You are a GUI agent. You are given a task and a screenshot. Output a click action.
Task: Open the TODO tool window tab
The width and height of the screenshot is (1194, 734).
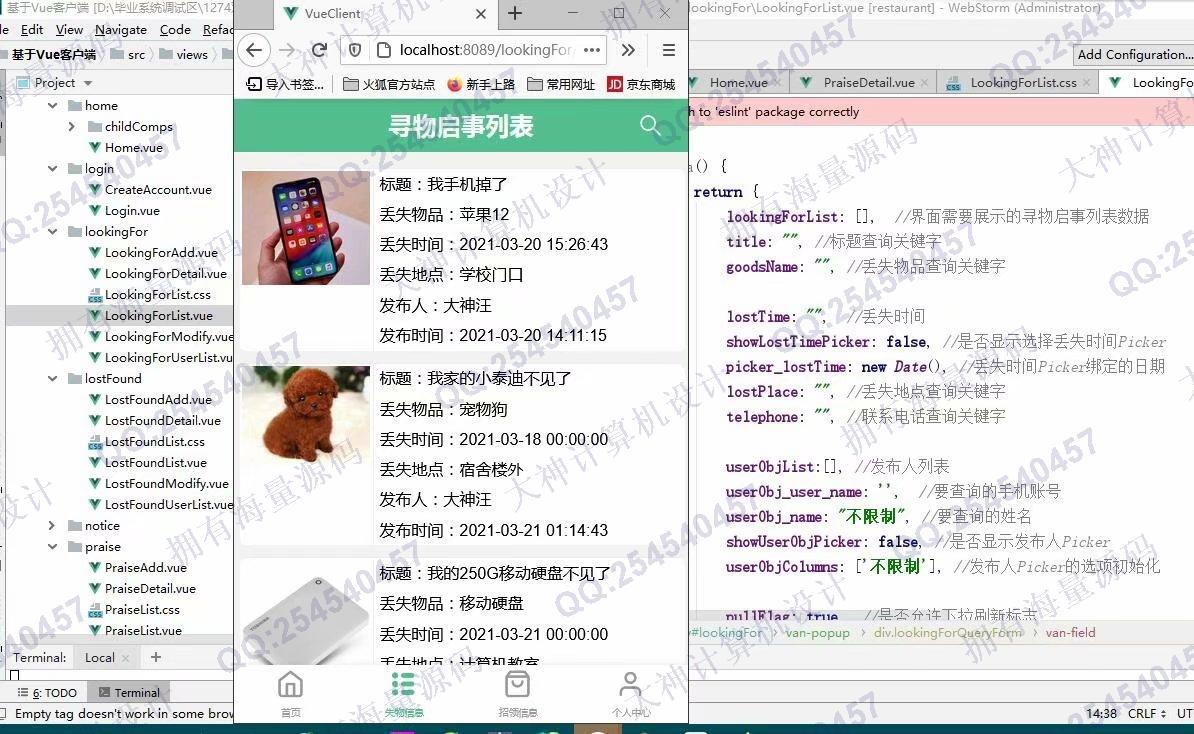[x=47, y=693]
